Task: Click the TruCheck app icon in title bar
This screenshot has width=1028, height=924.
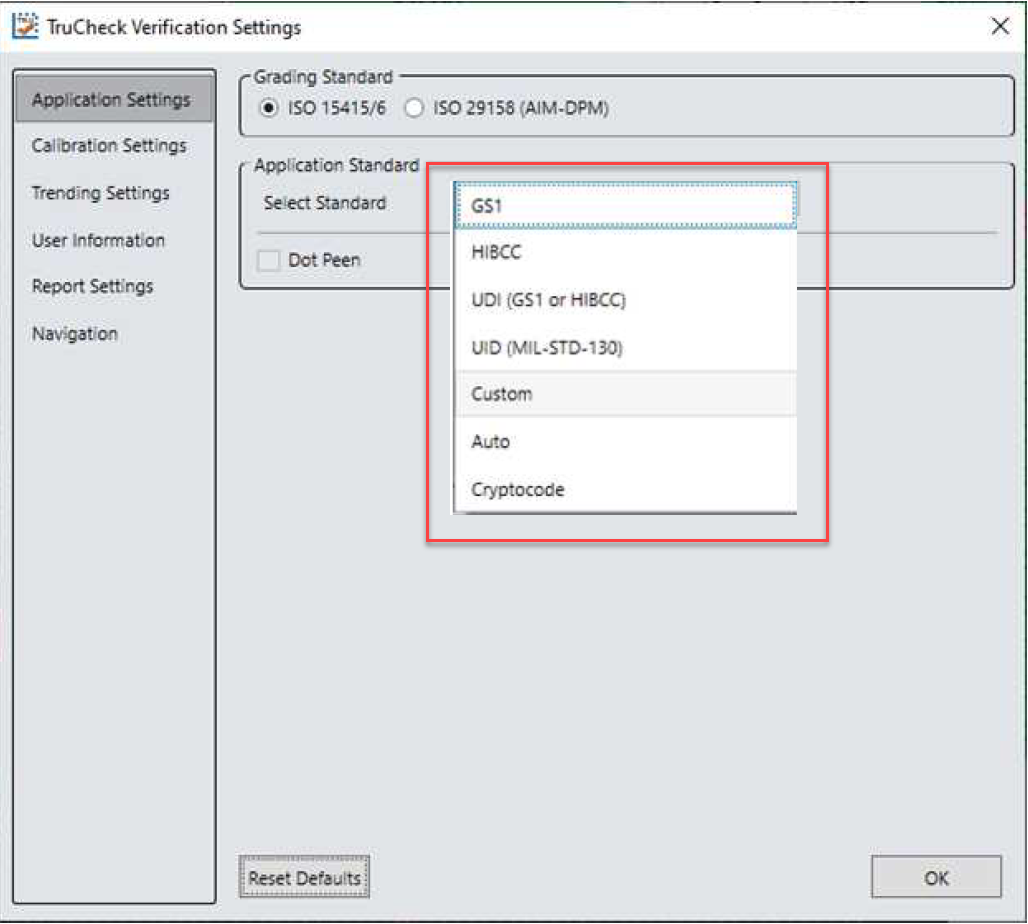Action: (x=24, y=27)
